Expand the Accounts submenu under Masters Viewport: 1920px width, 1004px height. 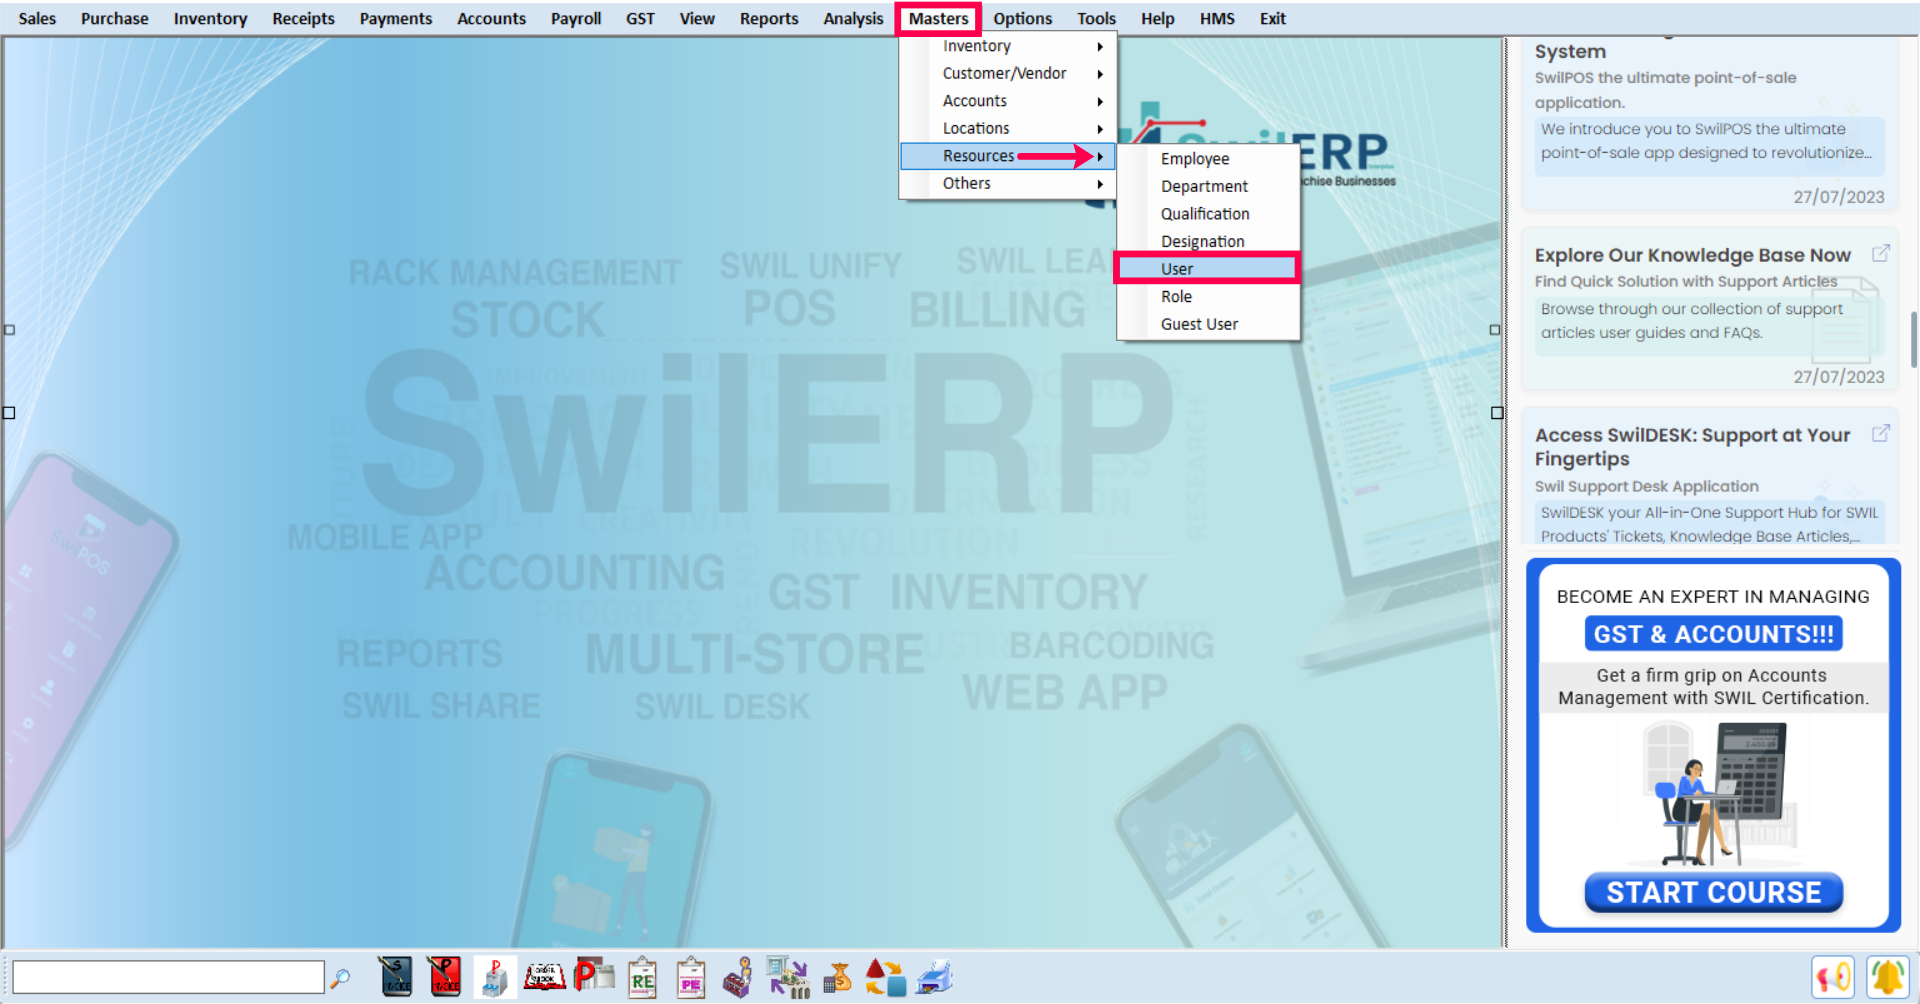[x=1008, y=101]
